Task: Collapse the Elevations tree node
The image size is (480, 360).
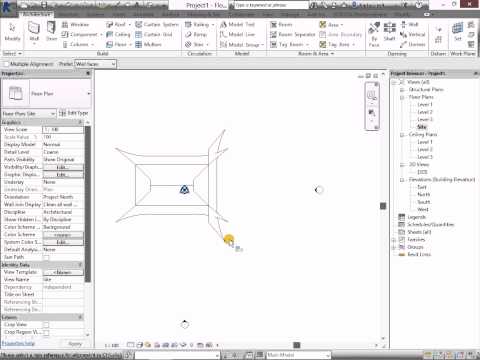Action: tap(402, 180)
